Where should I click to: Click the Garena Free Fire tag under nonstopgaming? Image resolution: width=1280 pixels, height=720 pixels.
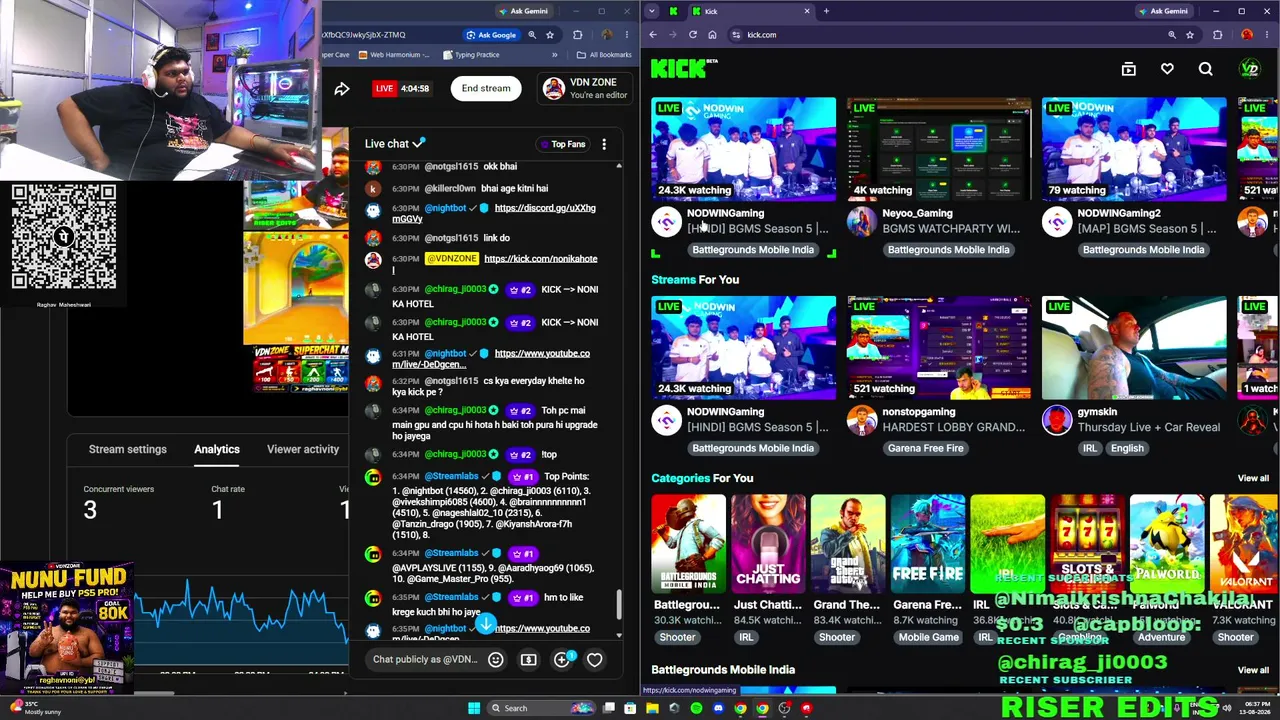click(x=925, y=448)
